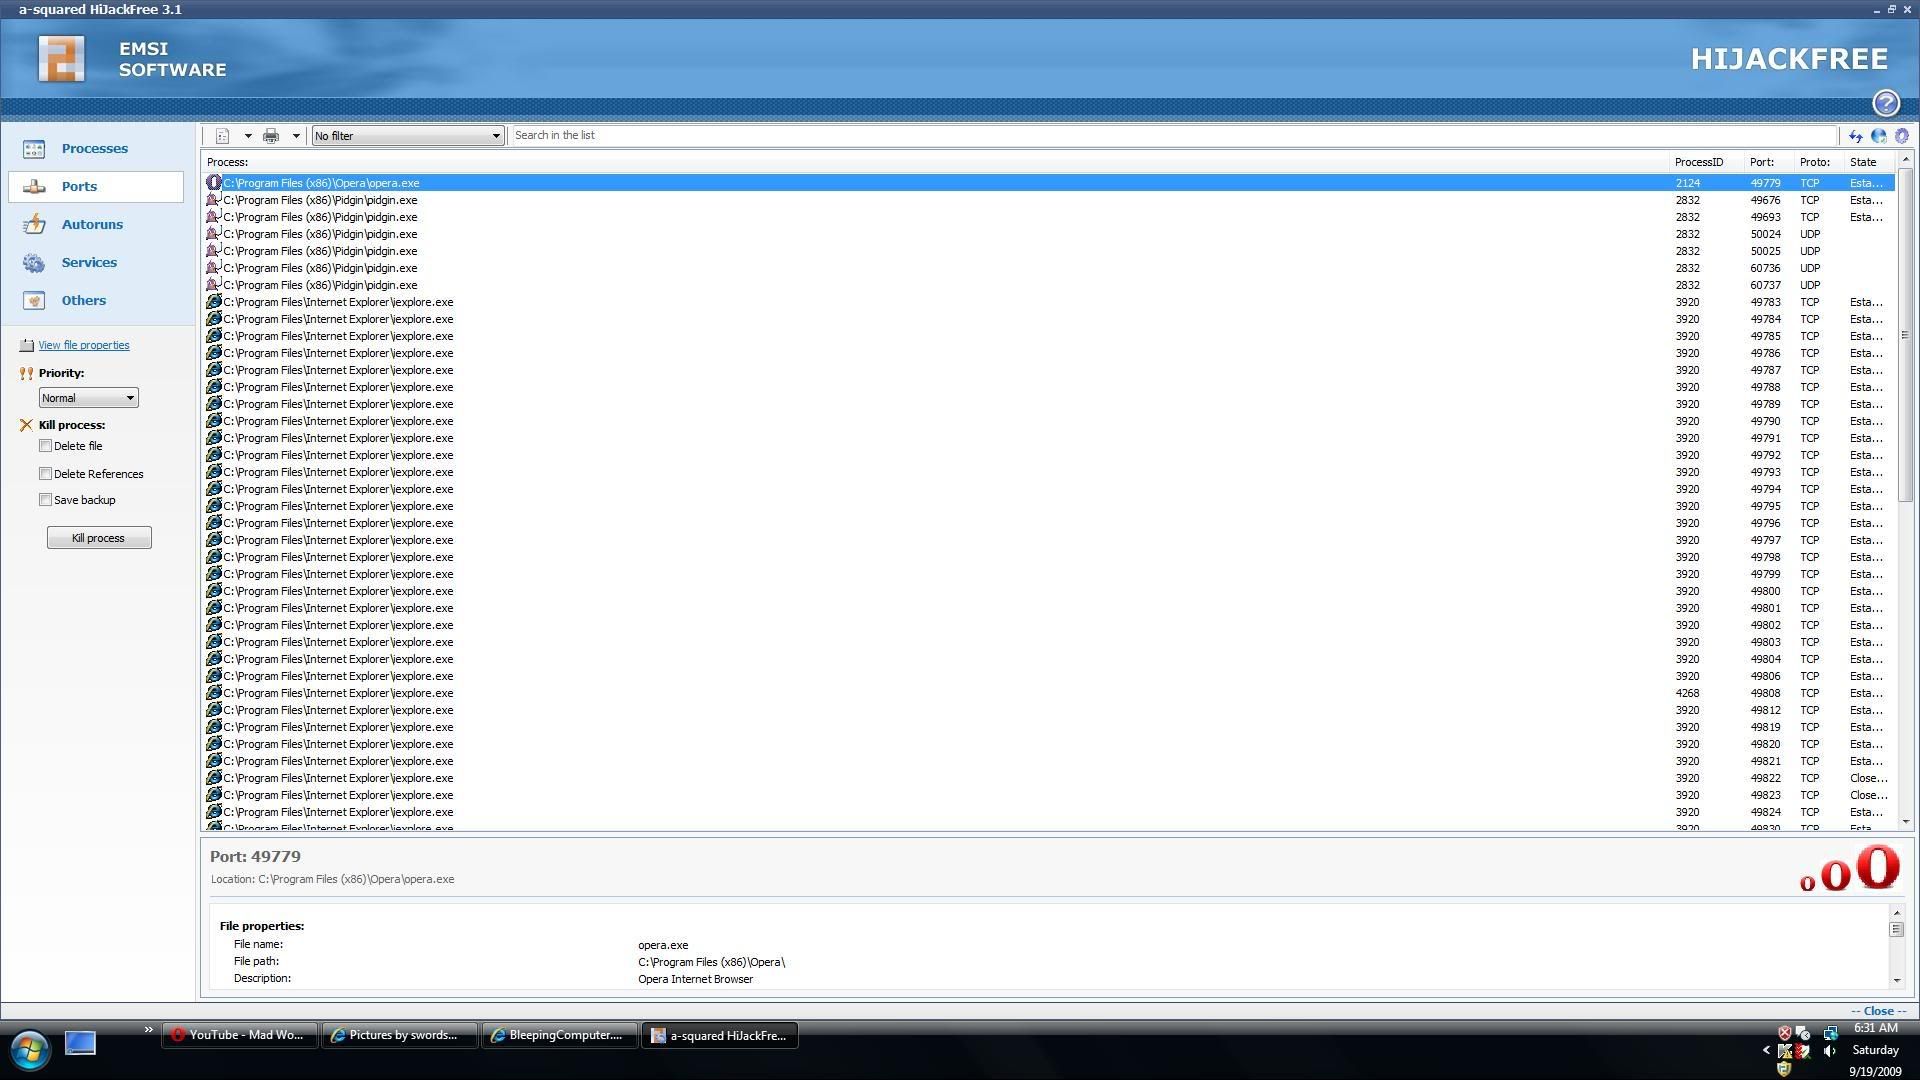Click the Opera icon on selected row
Screen dimensions: 1920x1080
coord(214,183)
